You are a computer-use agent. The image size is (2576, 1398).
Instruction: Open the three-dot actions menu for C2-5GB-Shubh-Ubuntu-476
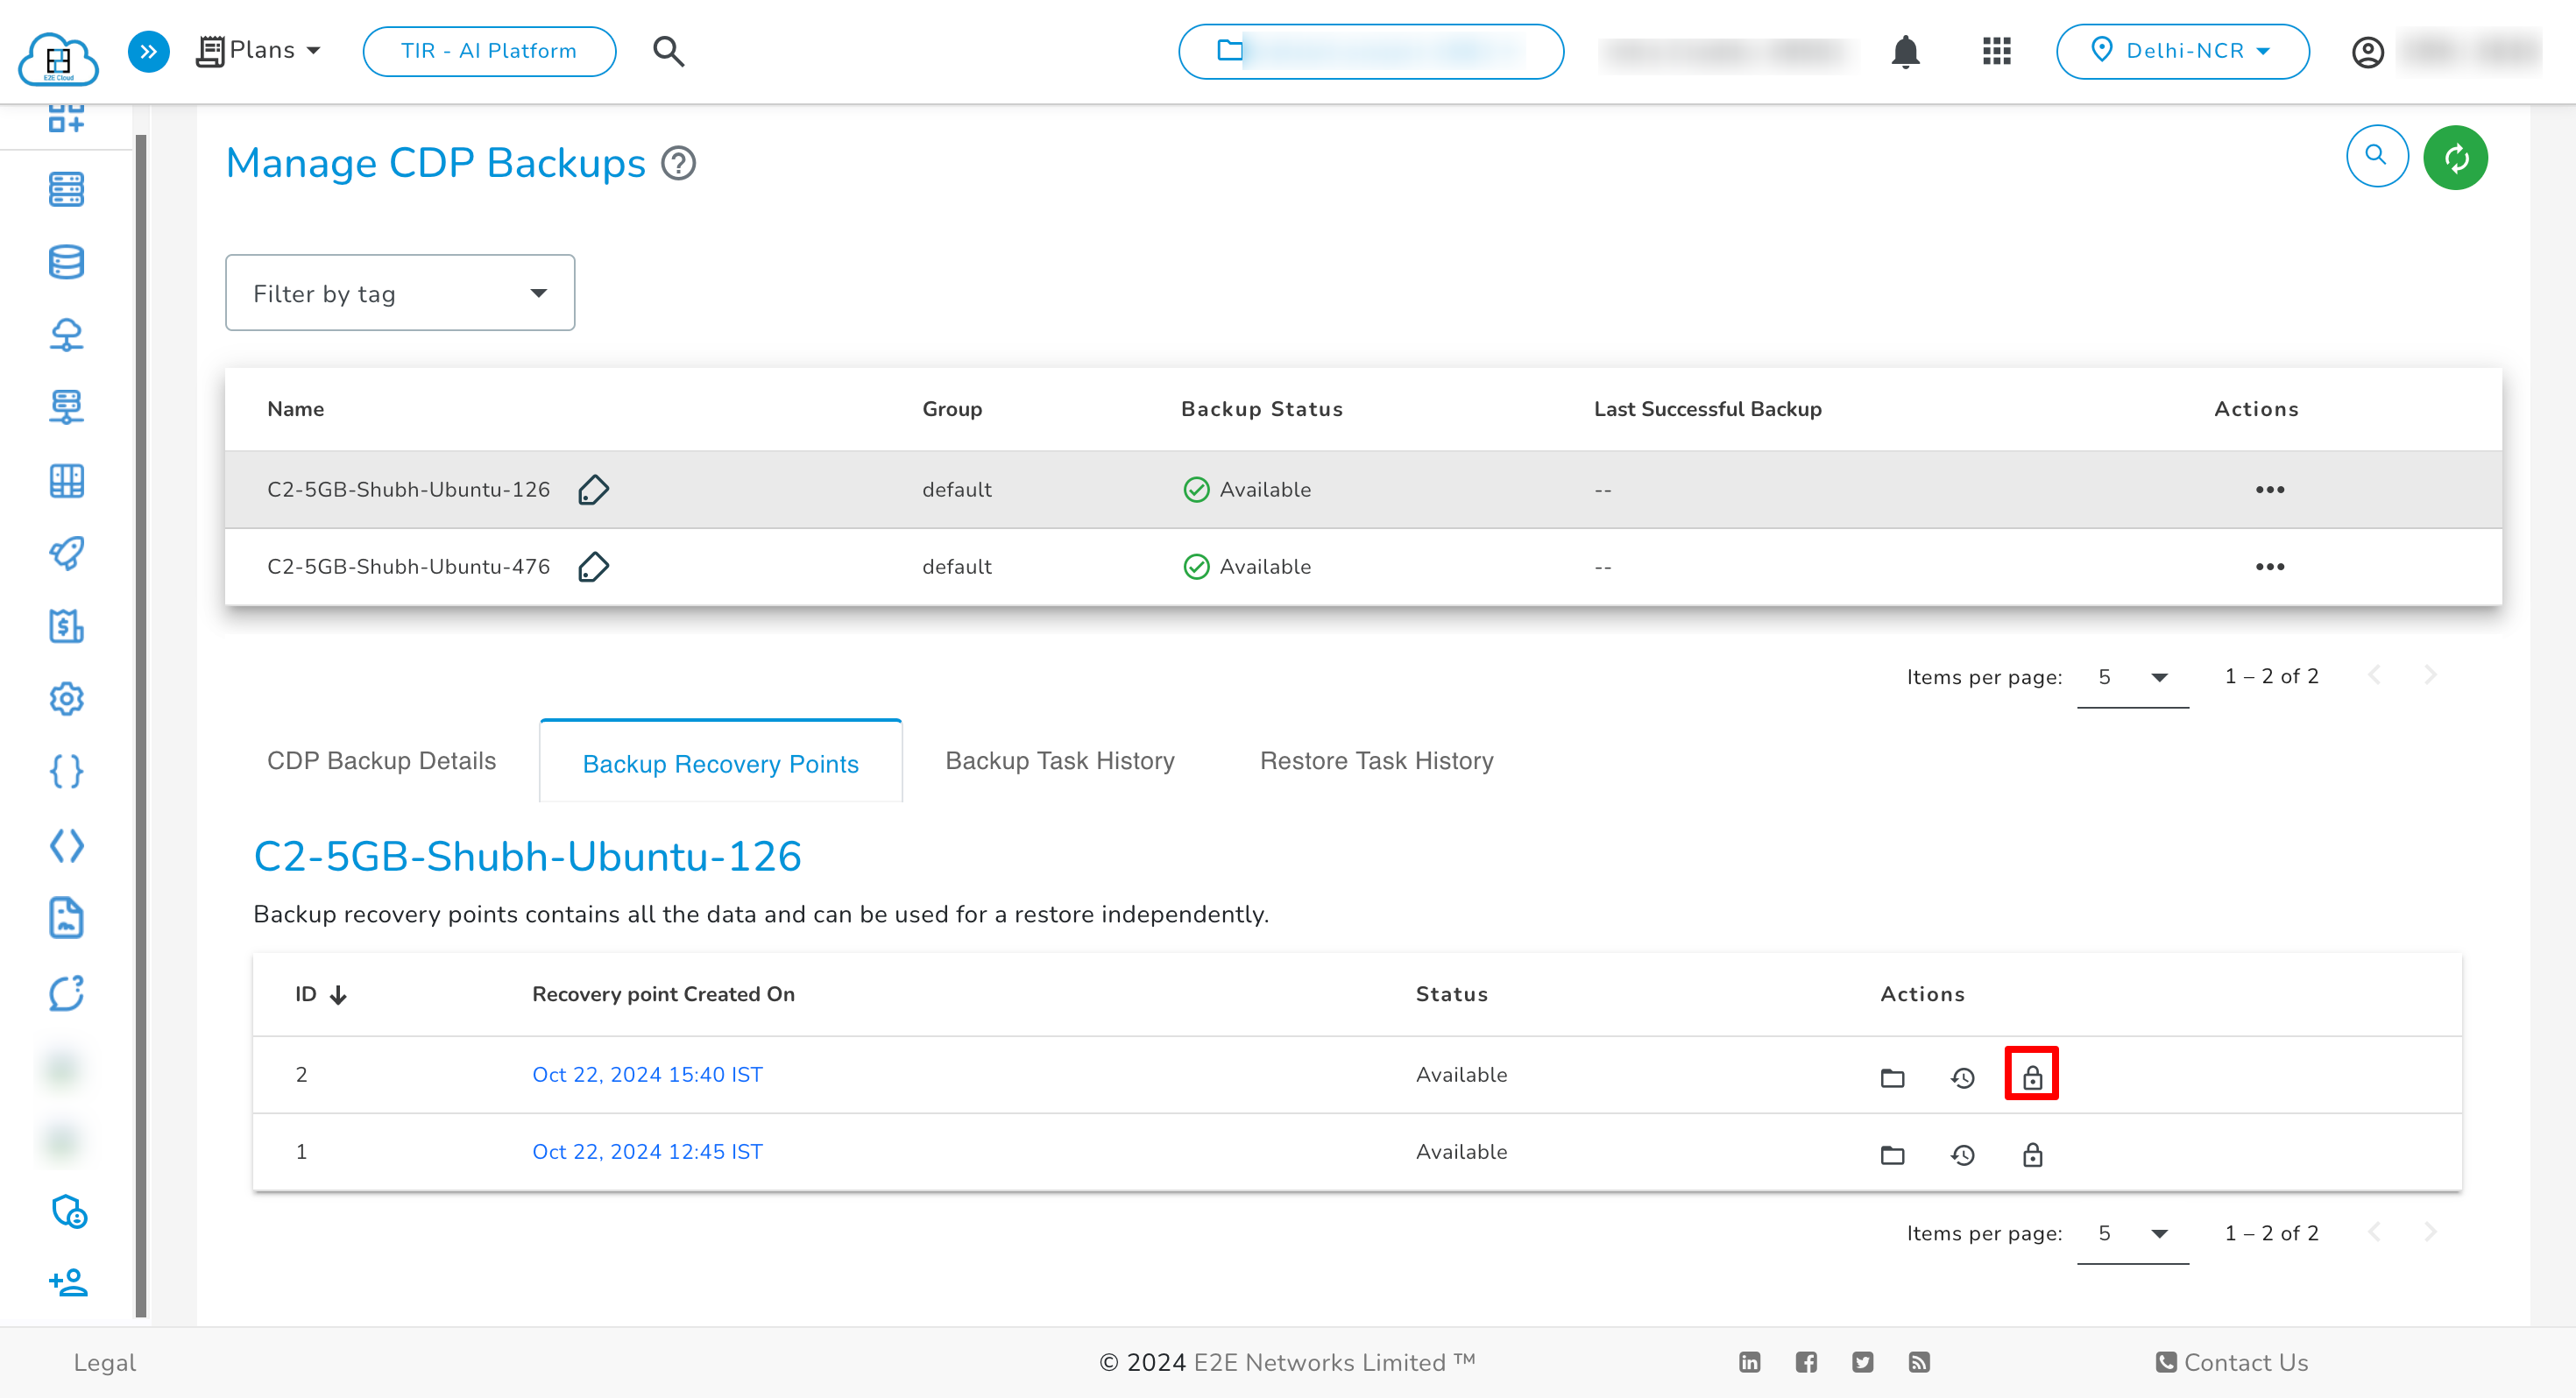pos(2269,567)
